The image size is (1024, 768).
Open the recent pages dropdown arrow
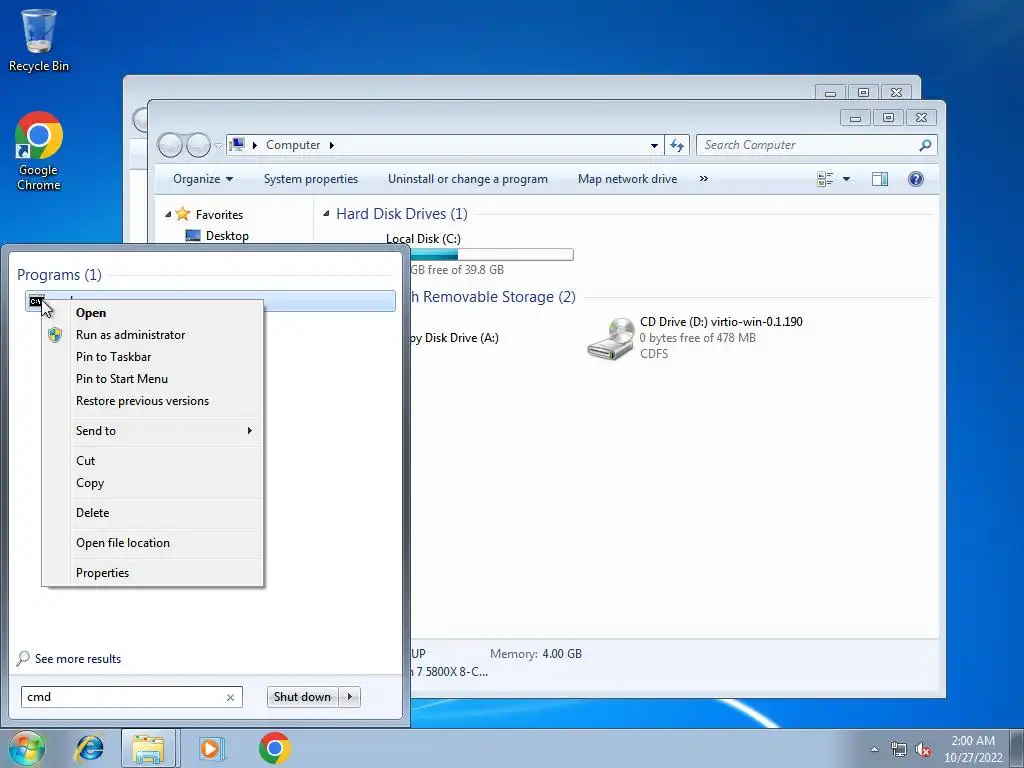point(218,146)
